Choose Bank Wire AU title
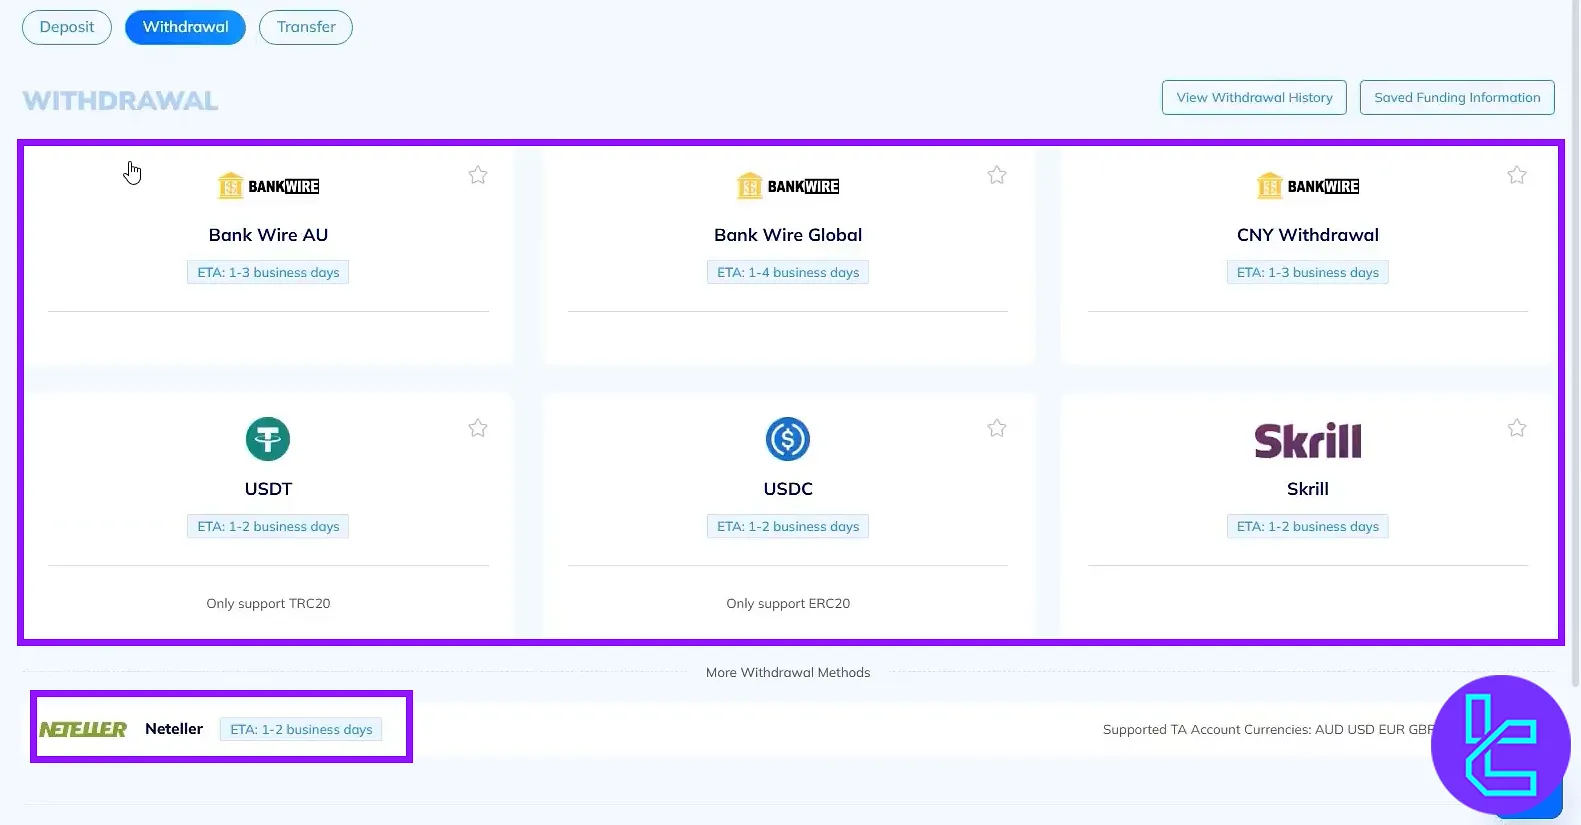This screenshot has width=1581, height=825. click(268, 235)
